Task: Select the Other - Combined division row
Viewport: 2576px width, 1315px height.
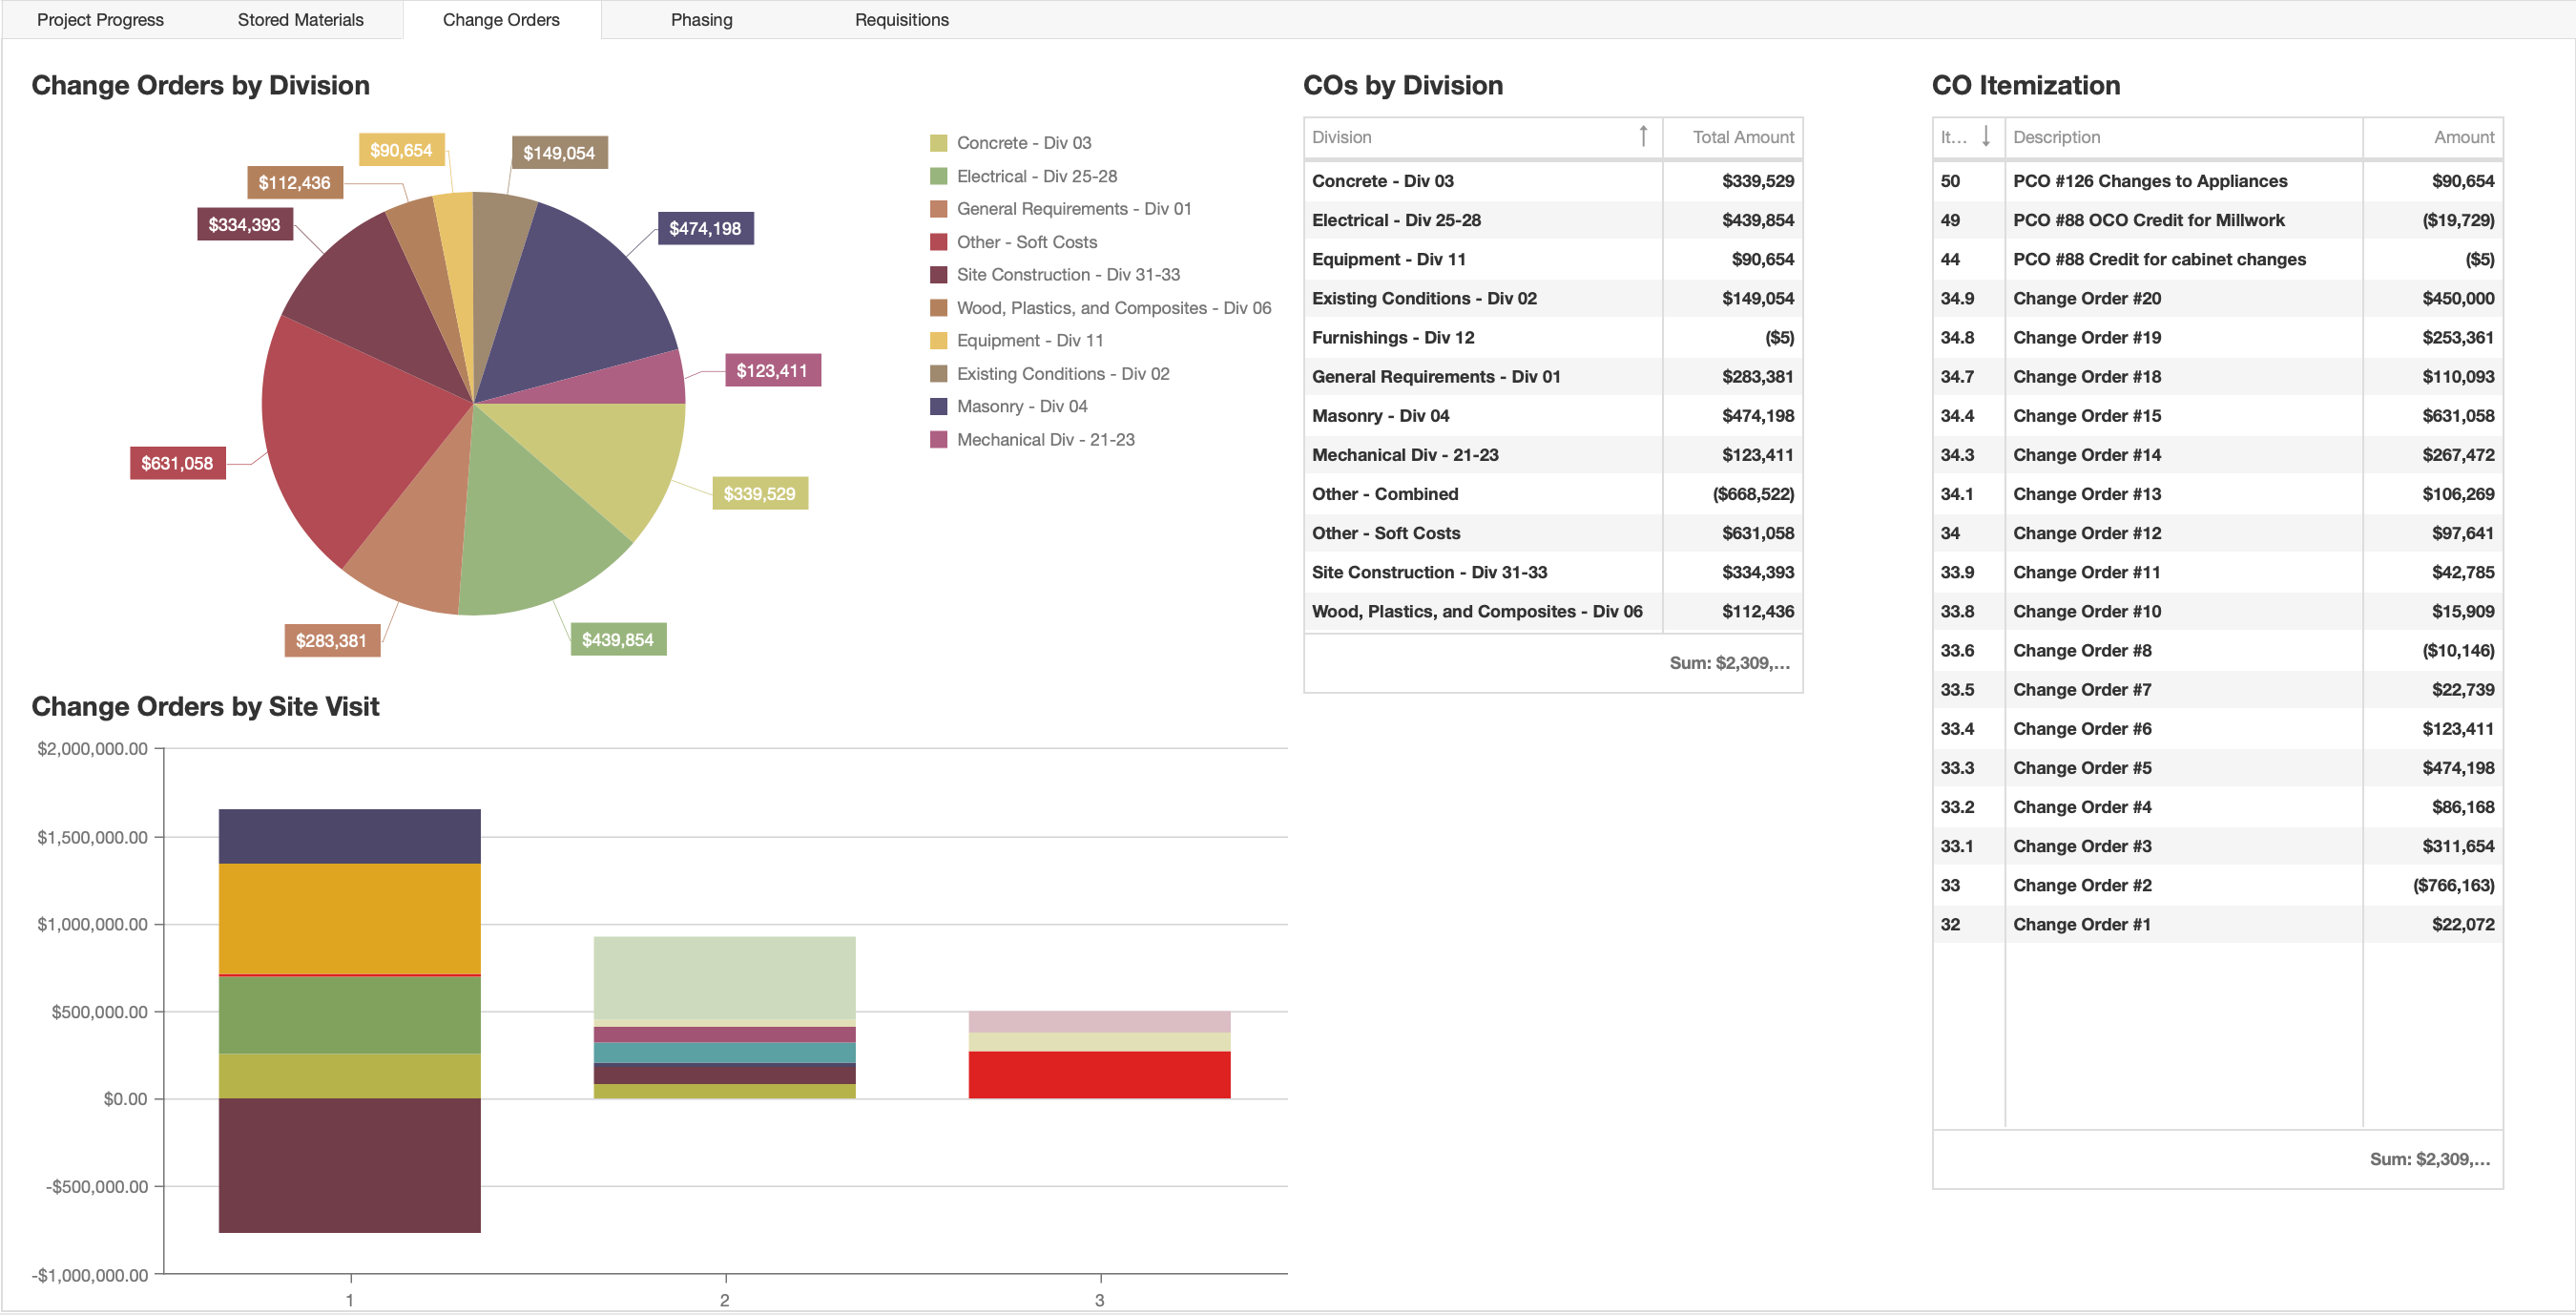Action: pyautogui.click(x=1552, y=494)
